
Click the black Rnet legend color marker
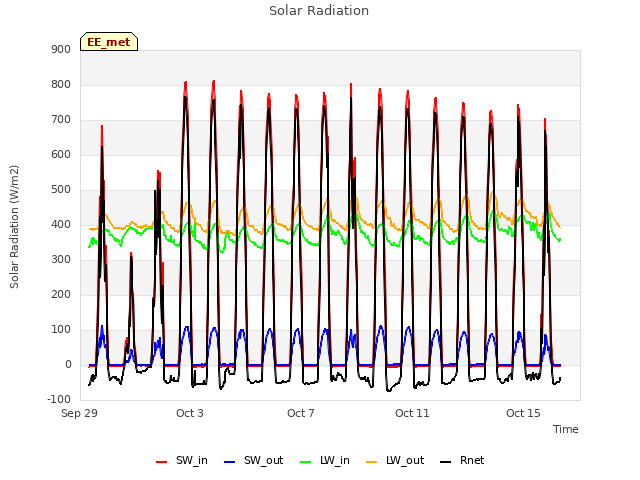point(446,462)
